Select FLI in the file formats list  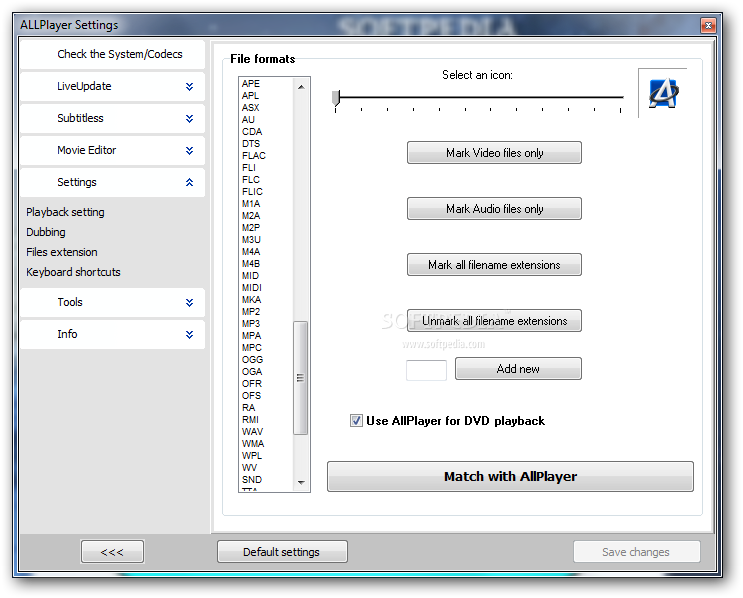coord(249,167)
